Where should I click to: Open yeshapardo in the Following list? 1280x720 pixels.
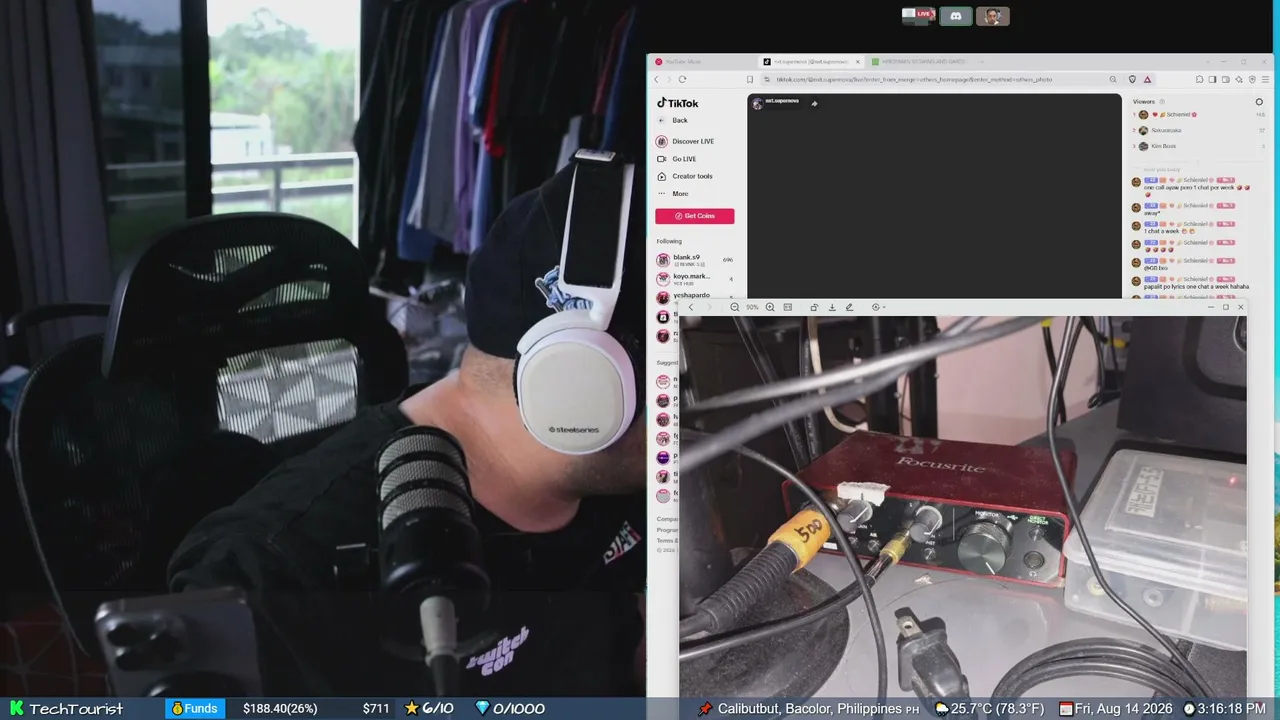click(x=695, y=297)
